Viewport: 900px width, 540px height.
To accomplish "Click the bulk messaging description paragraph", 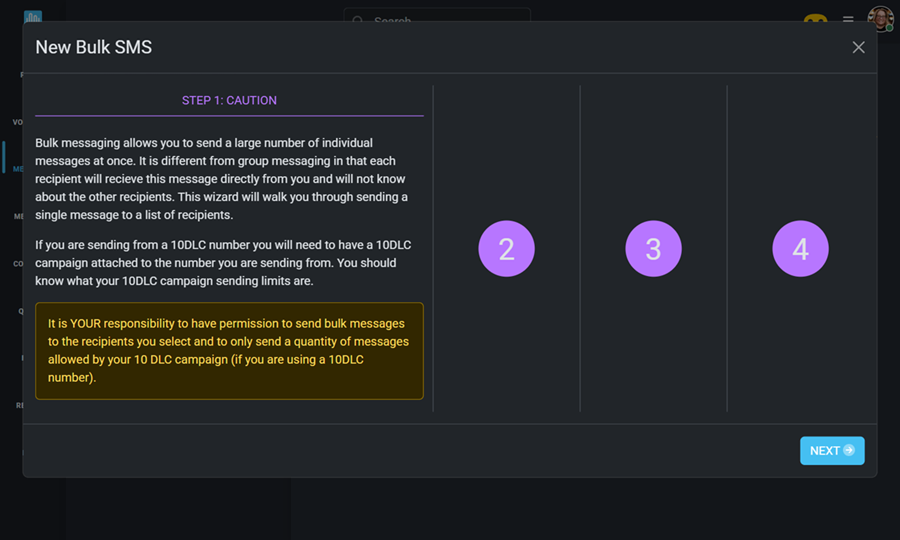I will point(222,179).
